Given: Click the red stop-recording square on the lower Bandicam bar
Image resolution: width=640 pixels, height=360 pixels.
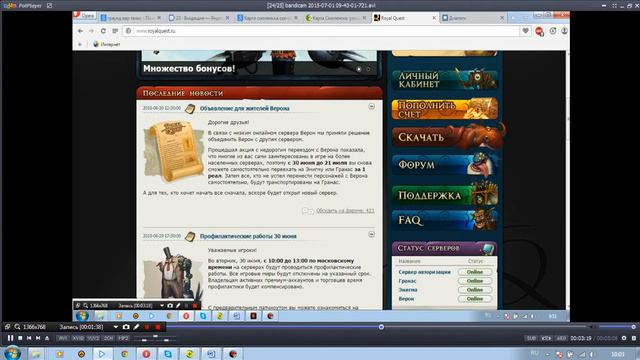Looking at the screenshot, I should click(x=158, y=327).
